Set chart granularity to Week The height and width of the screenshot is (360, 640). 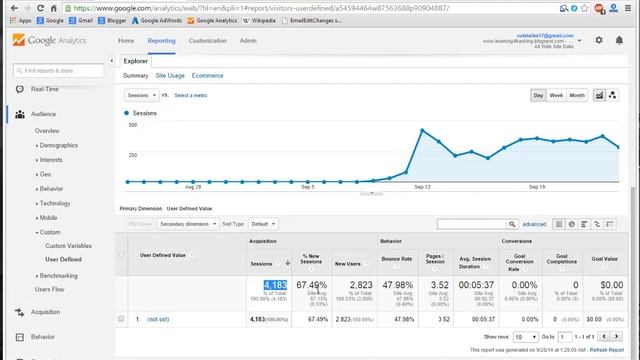point(556,95)
